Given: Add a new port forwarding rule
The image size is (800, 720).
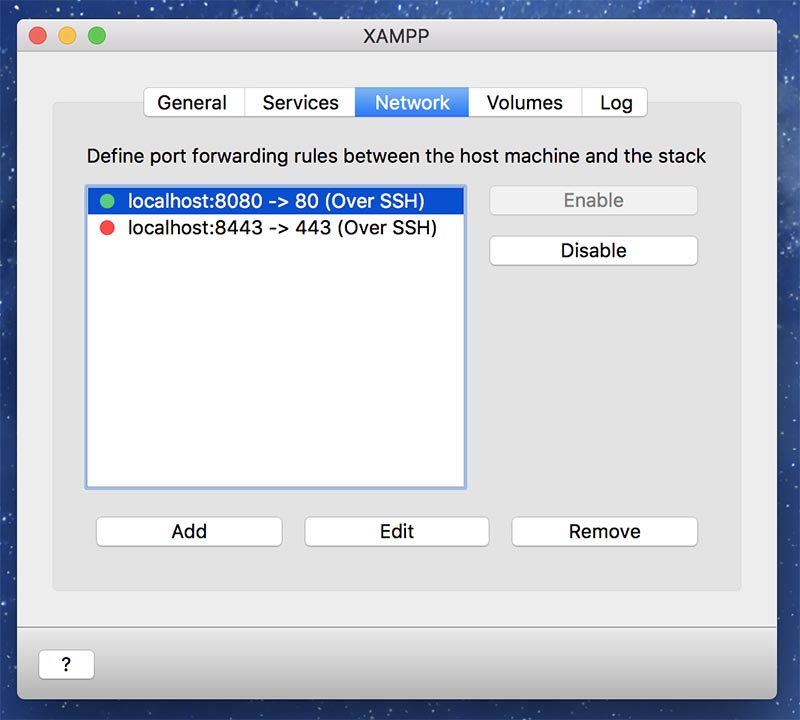Looking at the screenshot, I should 189,532.
